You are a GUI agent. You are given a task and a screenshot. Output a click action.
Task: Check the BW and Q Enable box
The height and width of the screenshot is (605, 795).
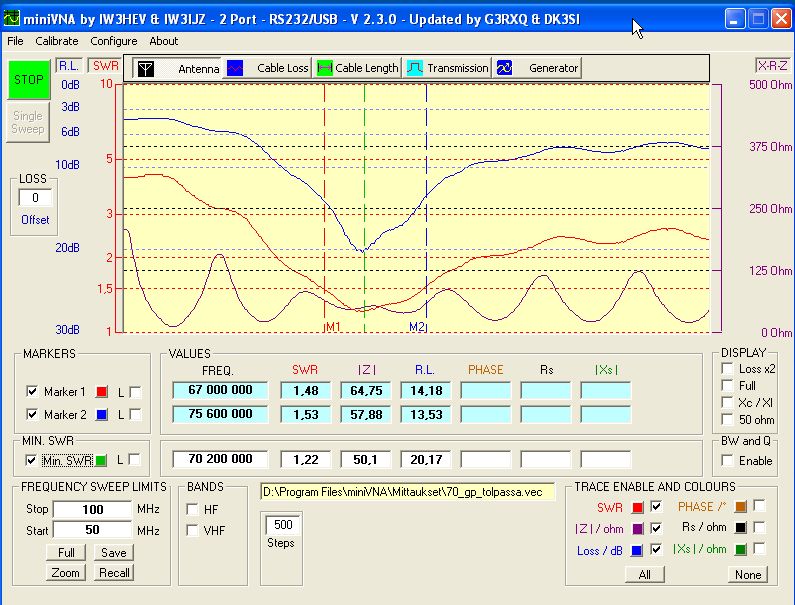click(728, 460)
